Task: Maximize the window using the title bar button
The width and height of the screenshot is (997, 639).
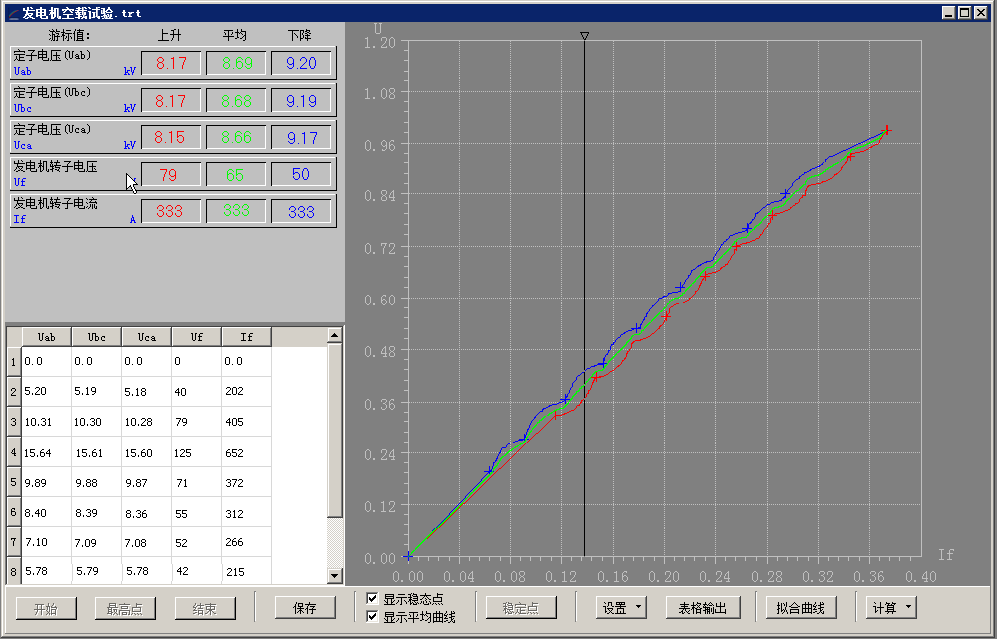Action: coord(965,12)
